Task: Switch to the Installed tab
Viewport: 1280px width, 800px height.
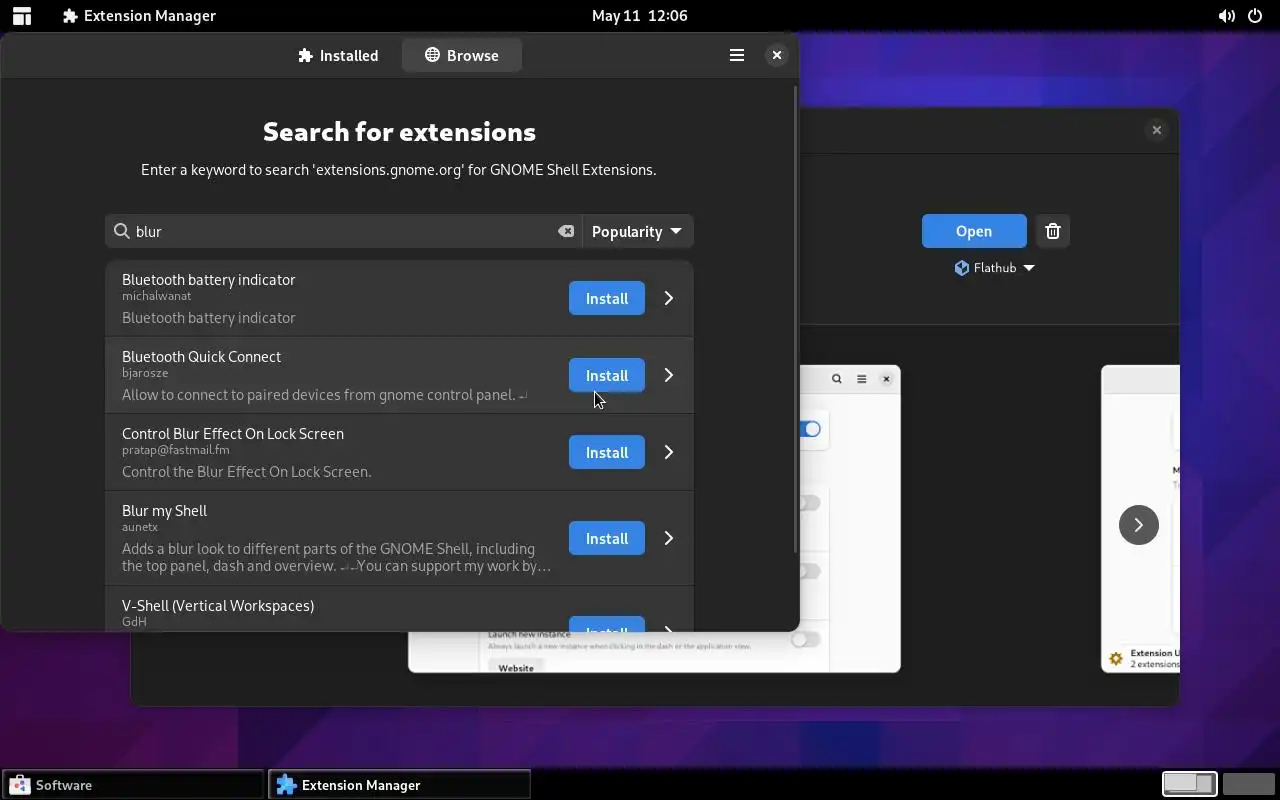Action: click(x=338, y=55)
